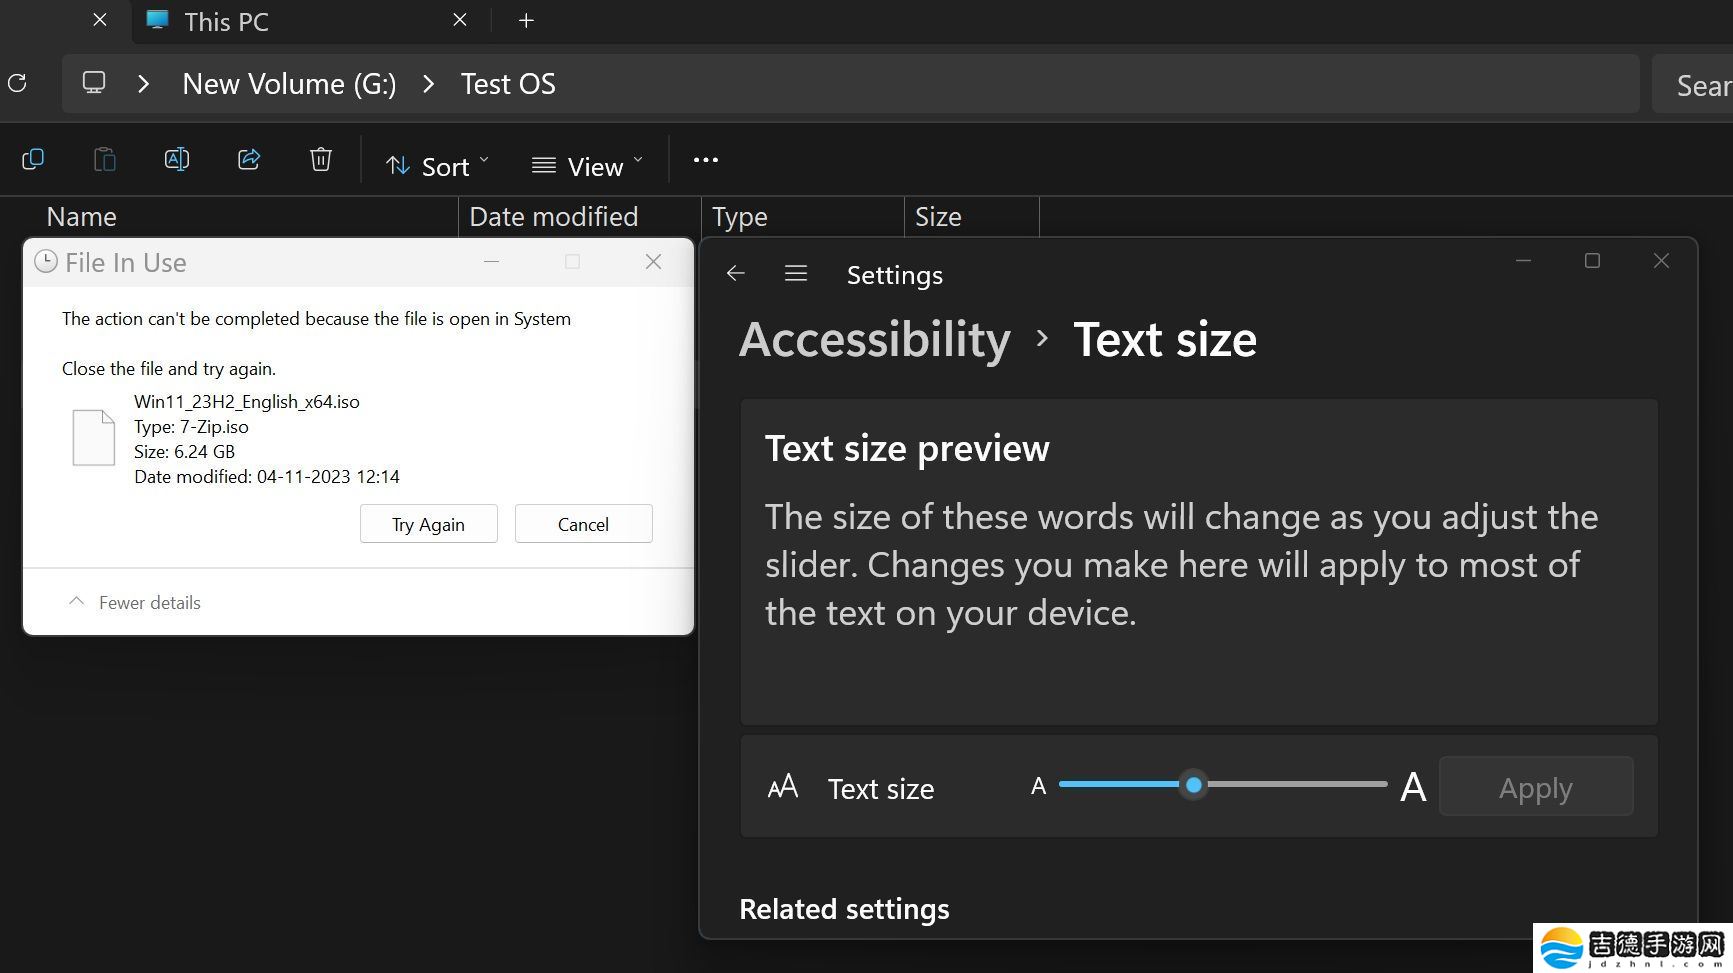Image resolution: width=1733 pixels, height=973 pixels.
Task: Click the Text size preview heading
Action: (x=907, y=448)
